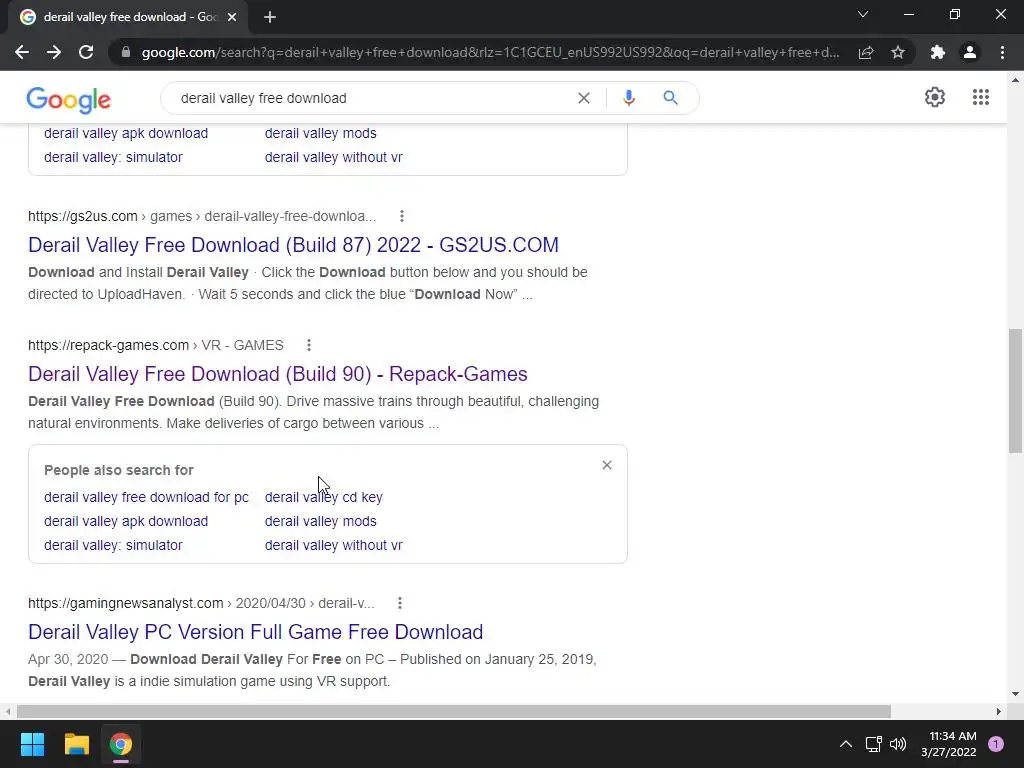
Task: Click the vertical scrollbar thumb
Action: 1015,391
